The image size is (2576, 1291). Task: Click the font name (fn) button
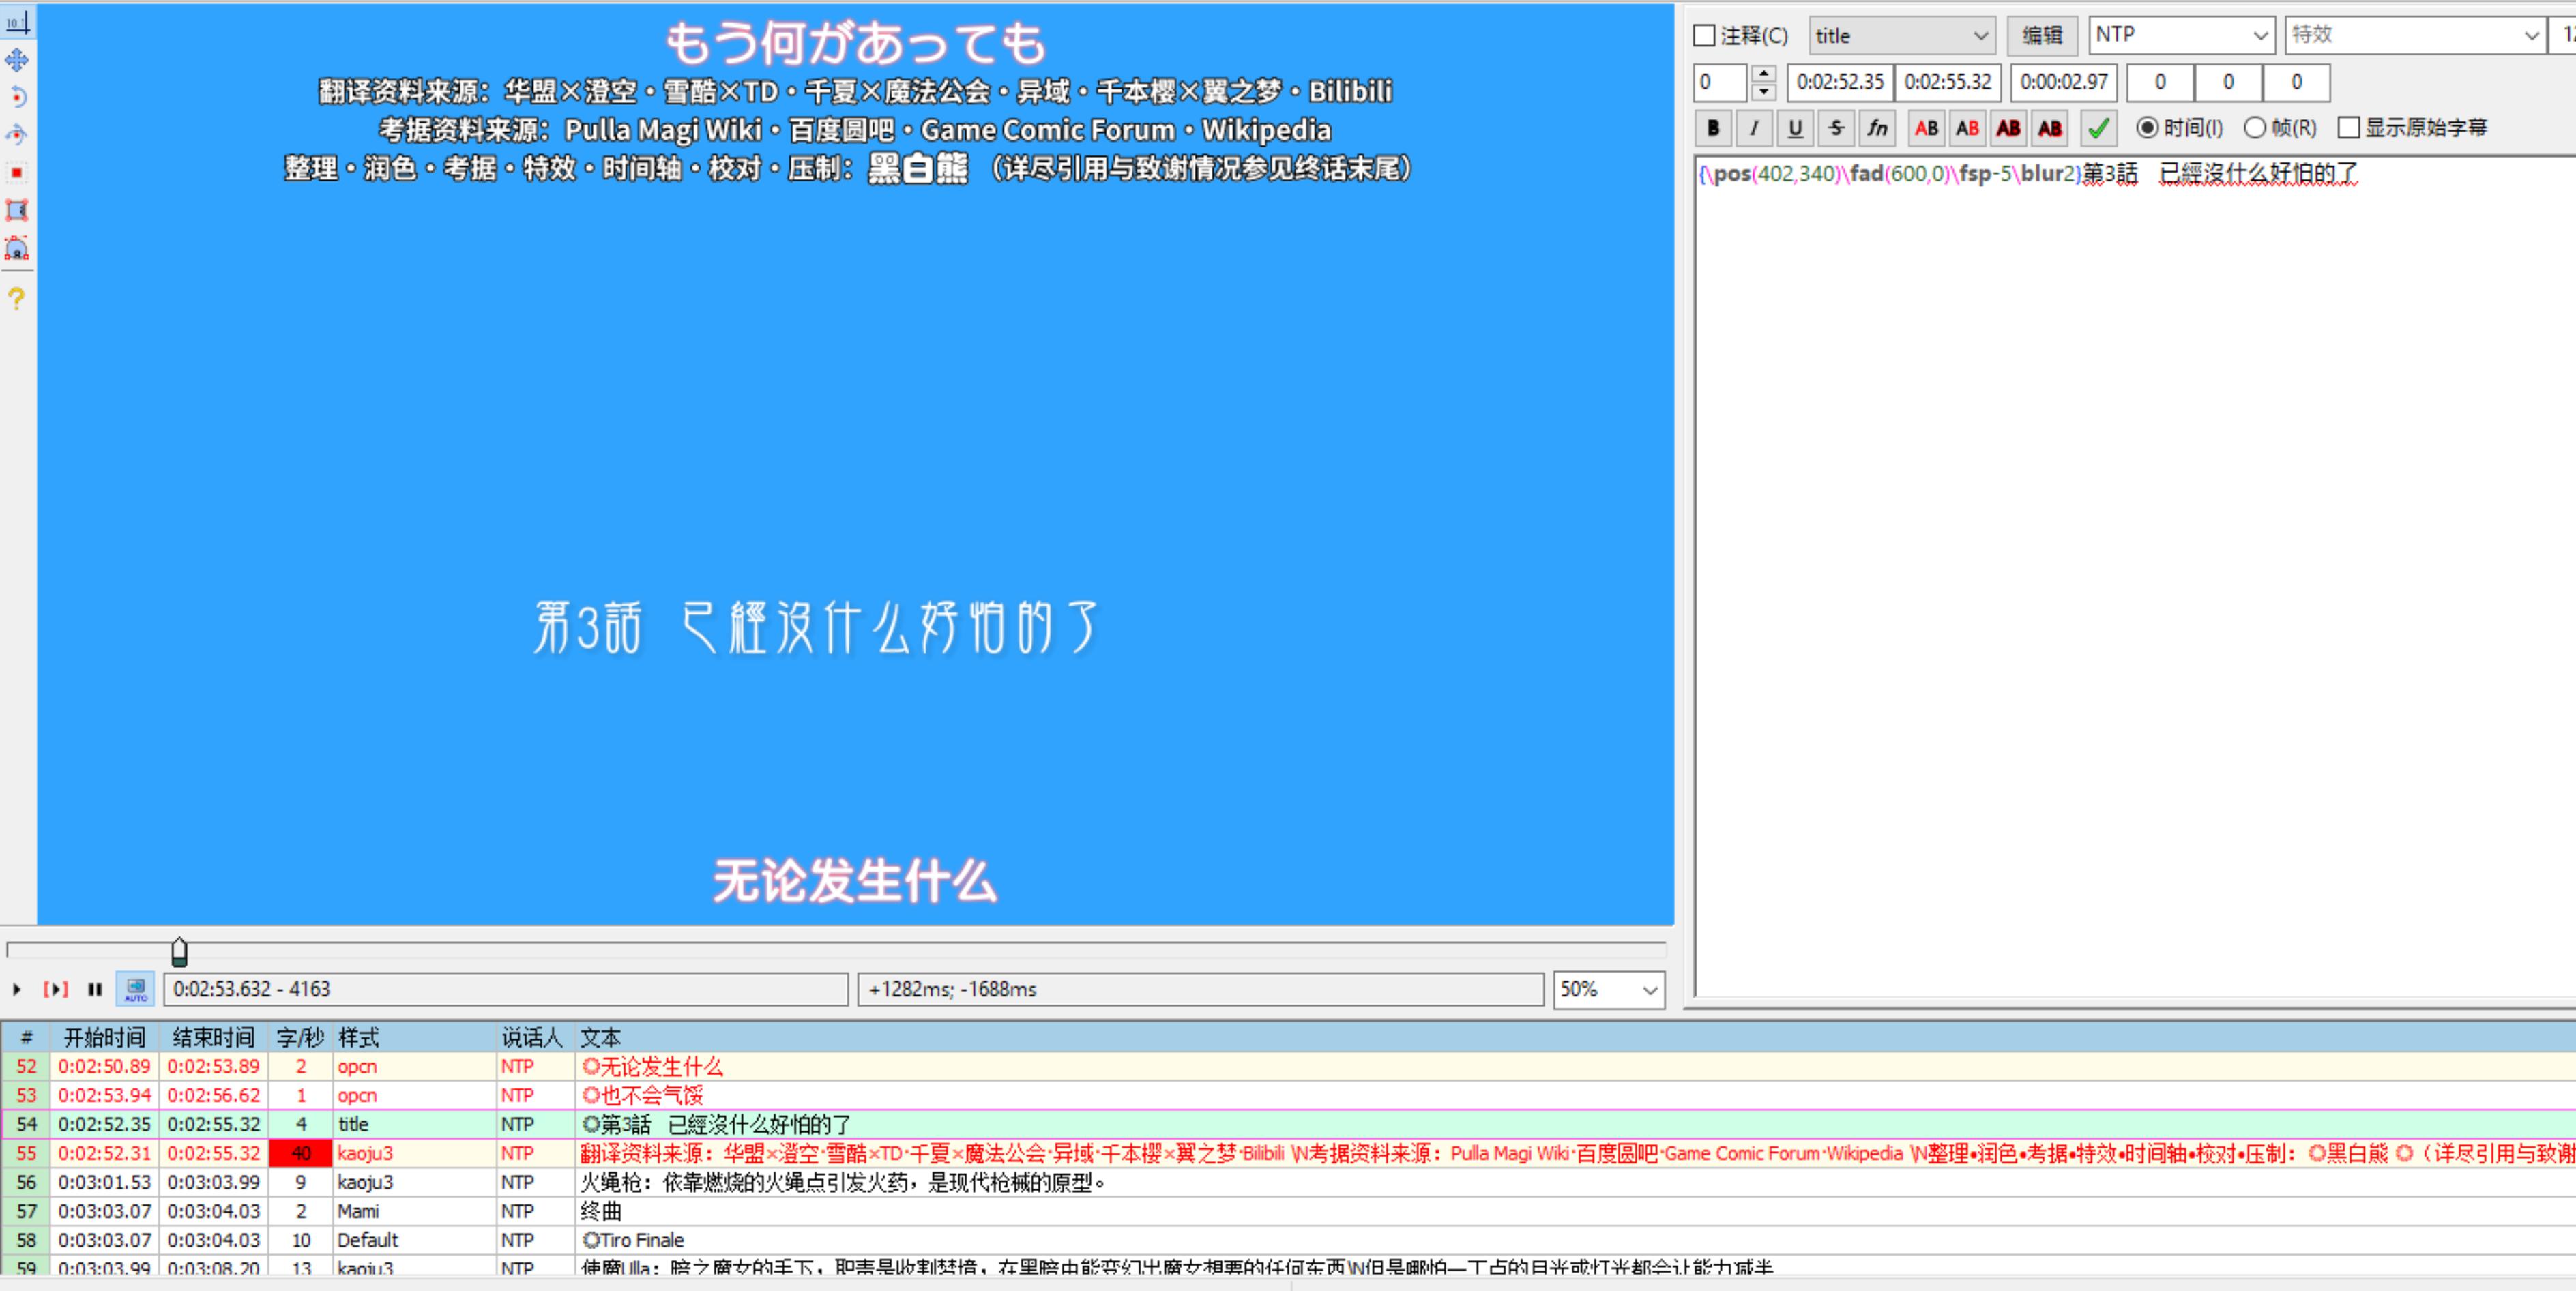[x=1877, y=128]
